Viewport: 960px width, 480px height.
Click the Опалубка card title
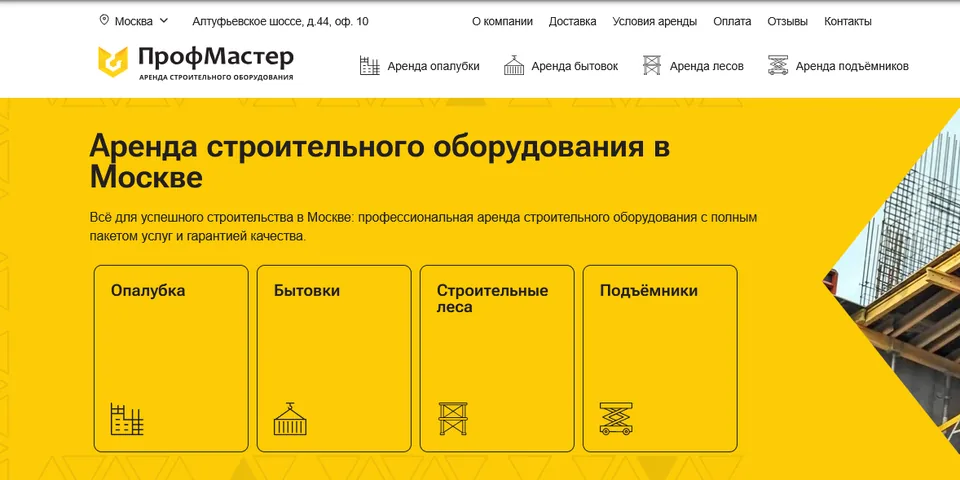click(x=148, y=290)
